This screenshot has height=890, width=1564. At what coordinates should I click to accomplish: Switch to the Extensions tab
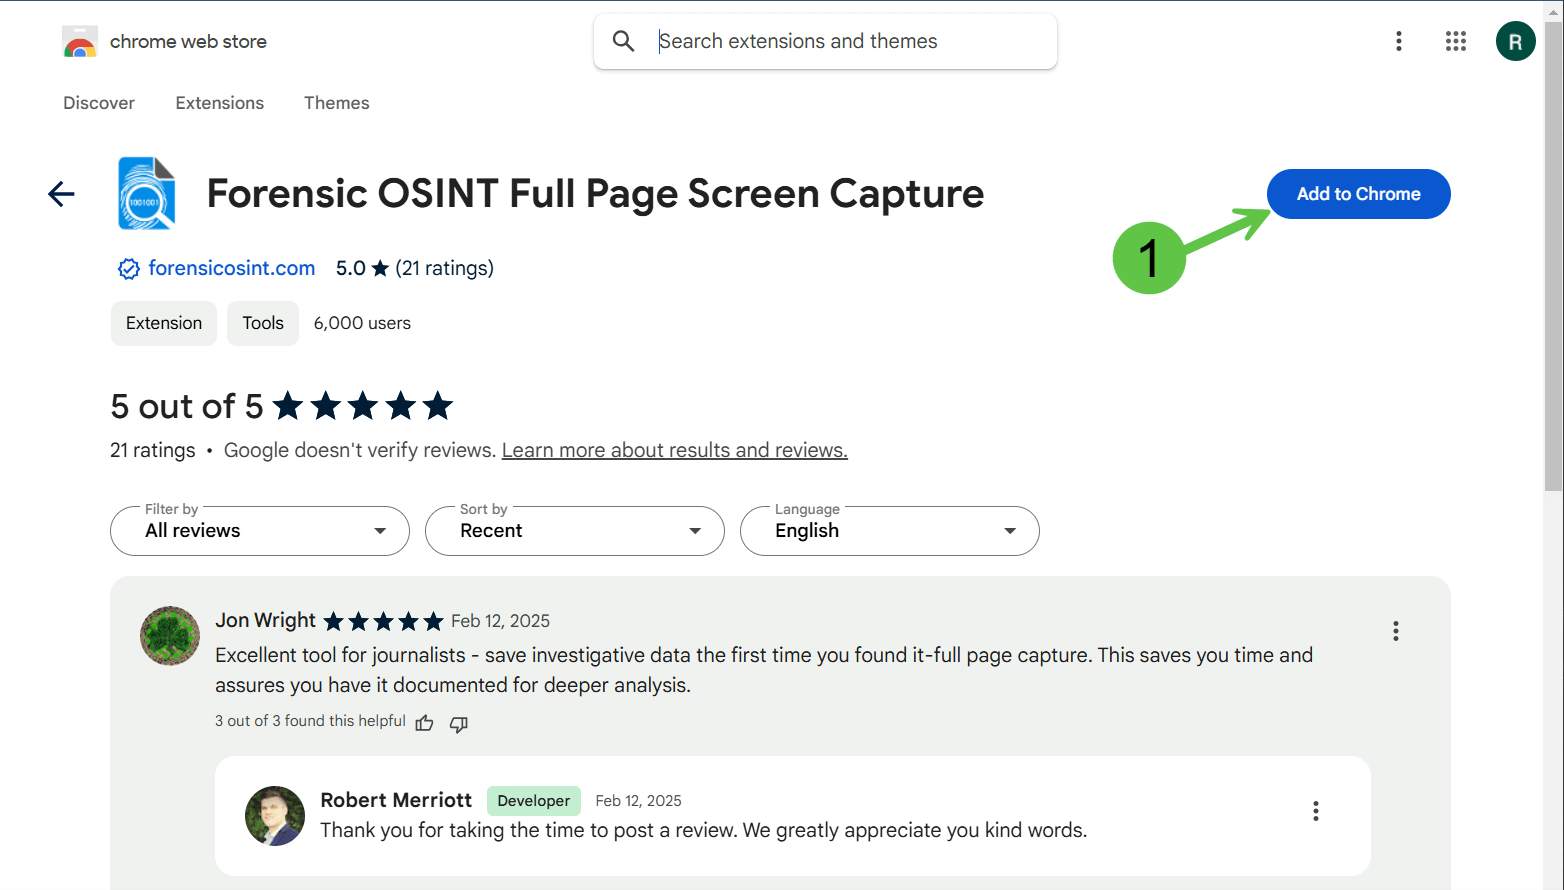coord(220,103)
